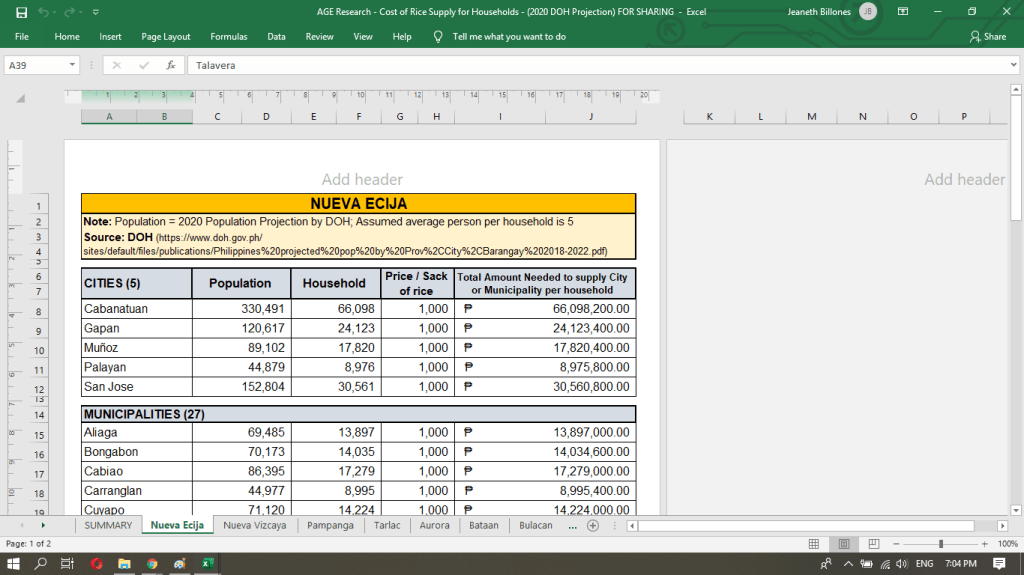Open the Formulas ribbon tab
This screenshot has width=1024, height=575.
(x=228, y=36)
